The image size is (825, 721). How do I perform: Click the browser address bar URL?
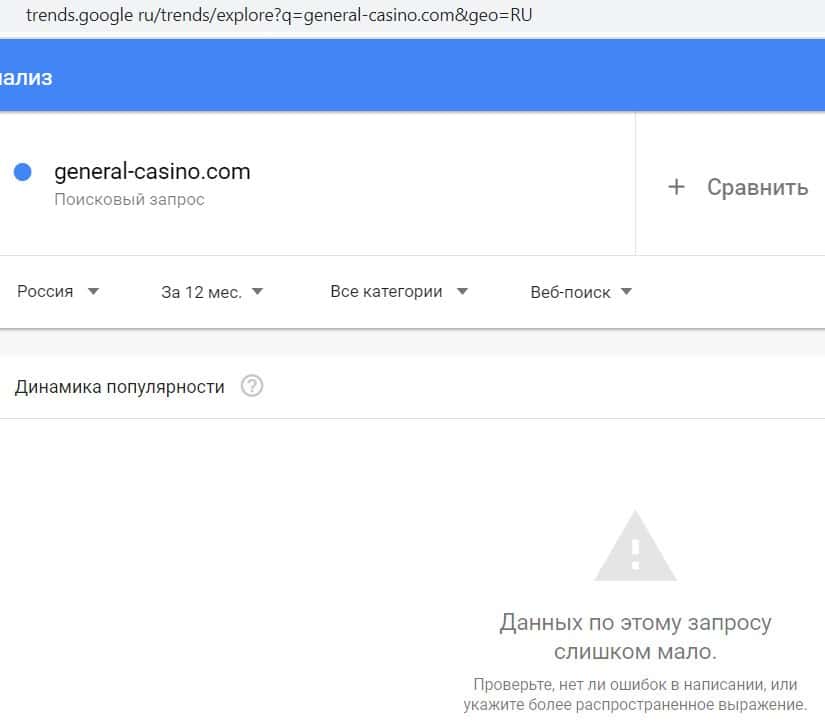272,17
